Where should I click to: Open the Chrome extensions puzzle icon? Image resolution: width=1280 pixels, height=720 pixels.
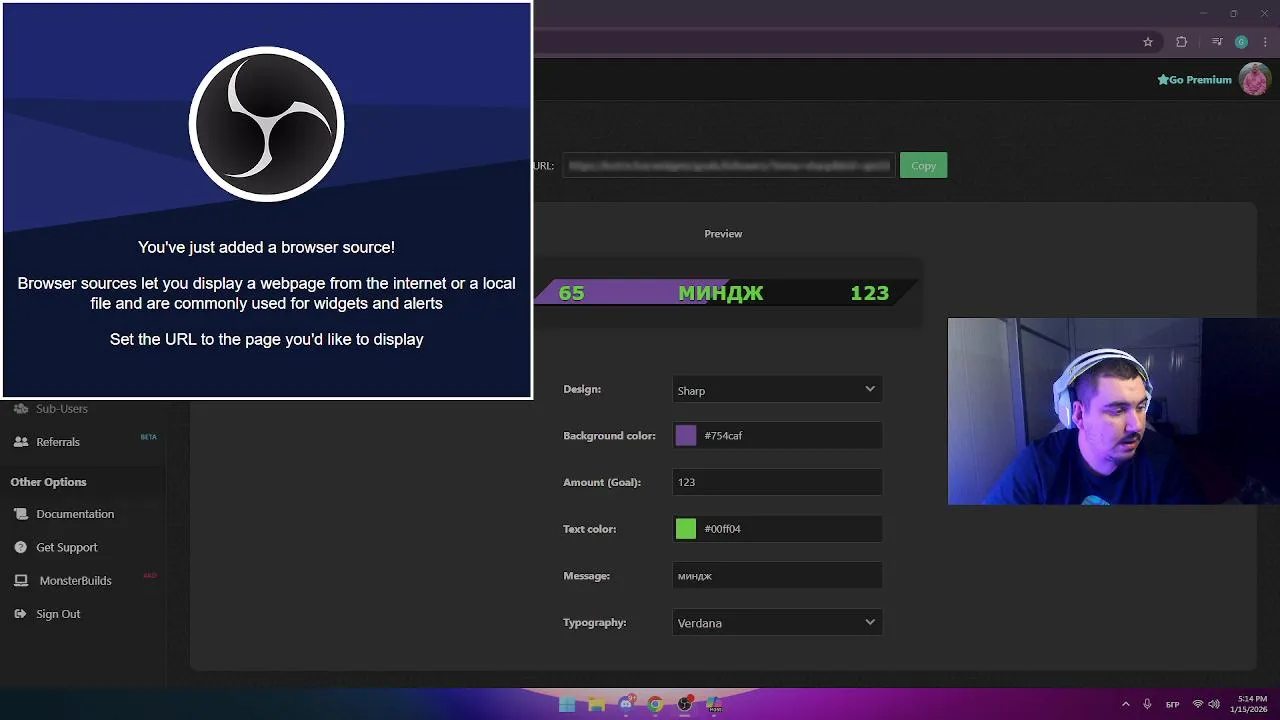1181,42
